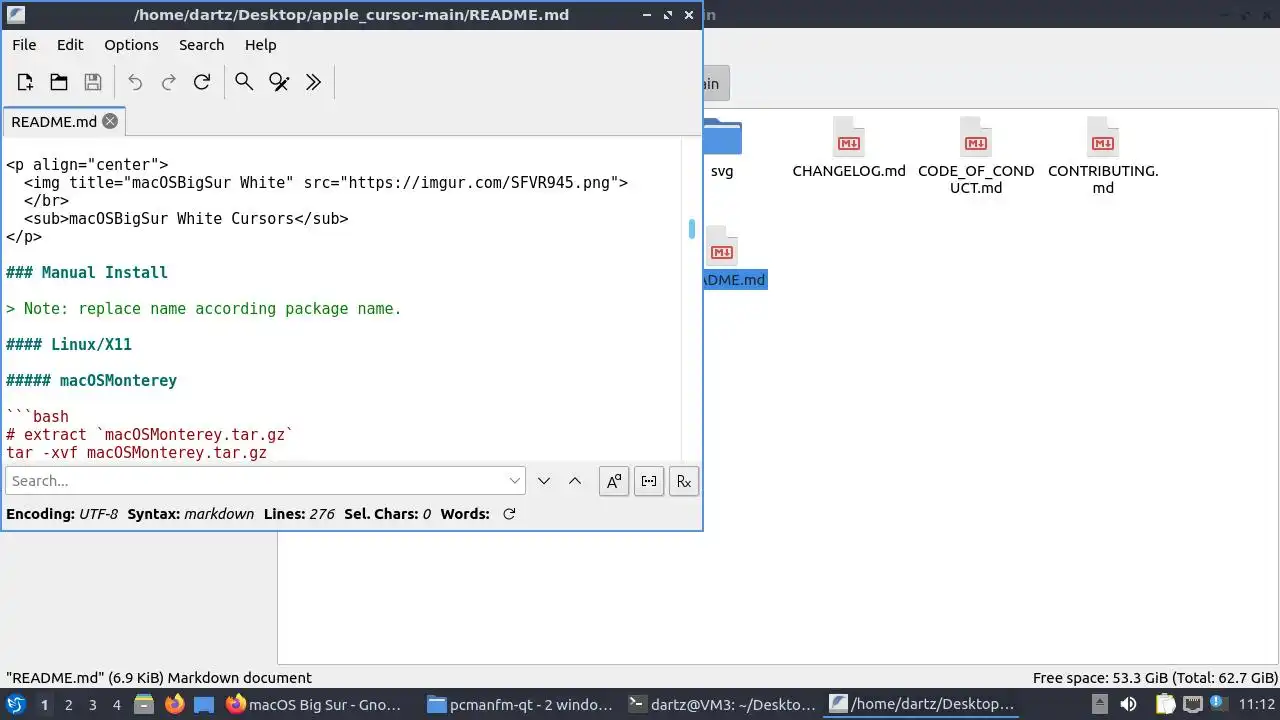Switch to the README.md editor tab
Viewport: 1280px width, 720px height.
(63, 121)
